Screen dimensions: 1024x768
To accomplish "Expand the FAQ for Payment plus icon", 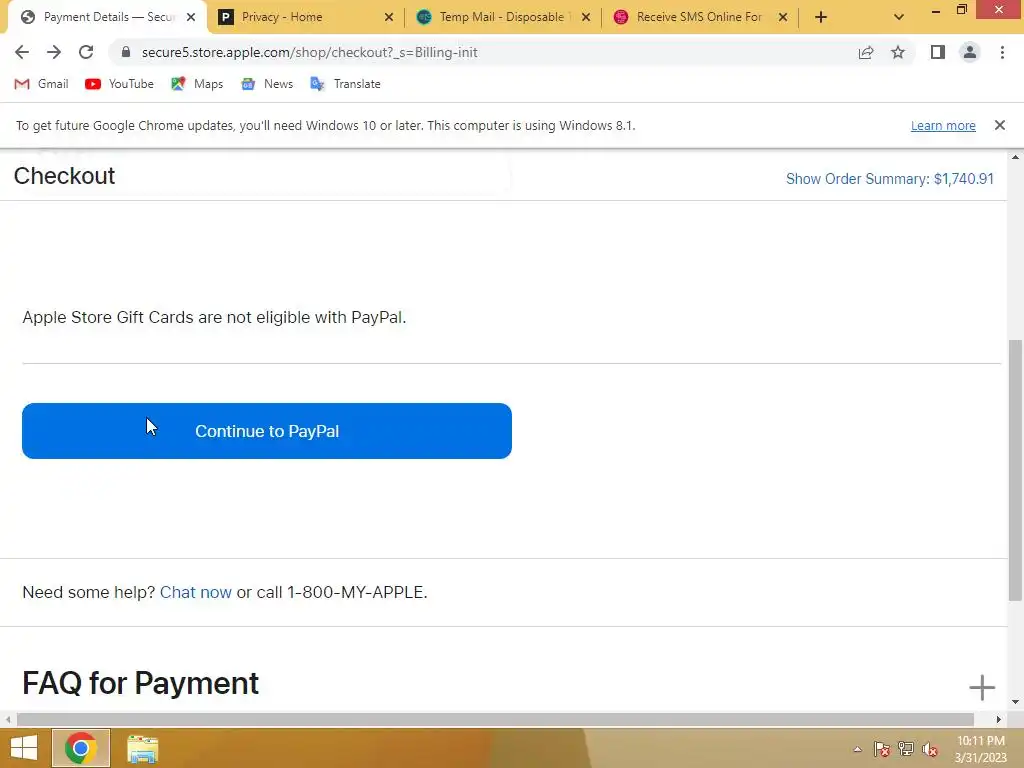I will tap(982, 687).
